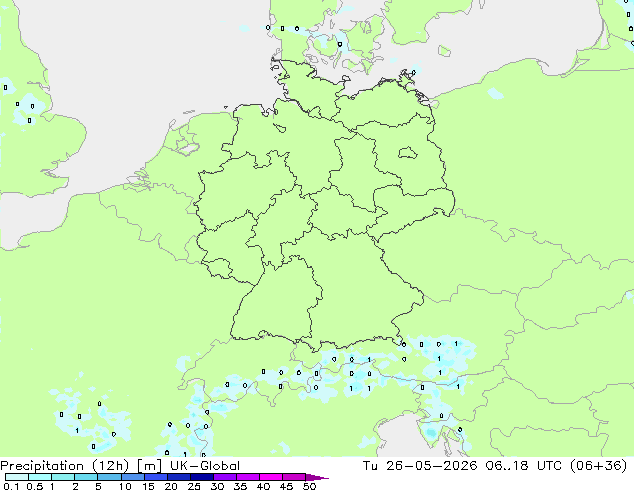The width and height of the screenshot is (634, 490).
Task: Click the 15–20 blue legend swatch
Action: (155, 477)
